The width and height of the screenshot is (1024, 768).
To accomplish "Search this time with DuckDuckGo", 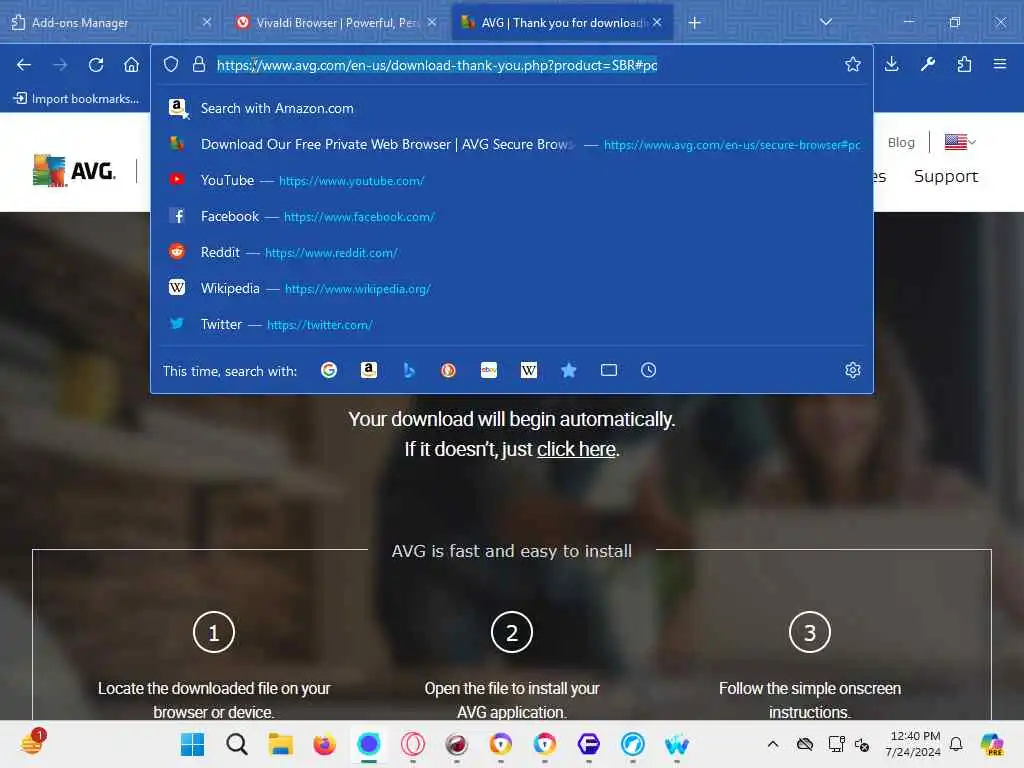I will pos(448,370).
